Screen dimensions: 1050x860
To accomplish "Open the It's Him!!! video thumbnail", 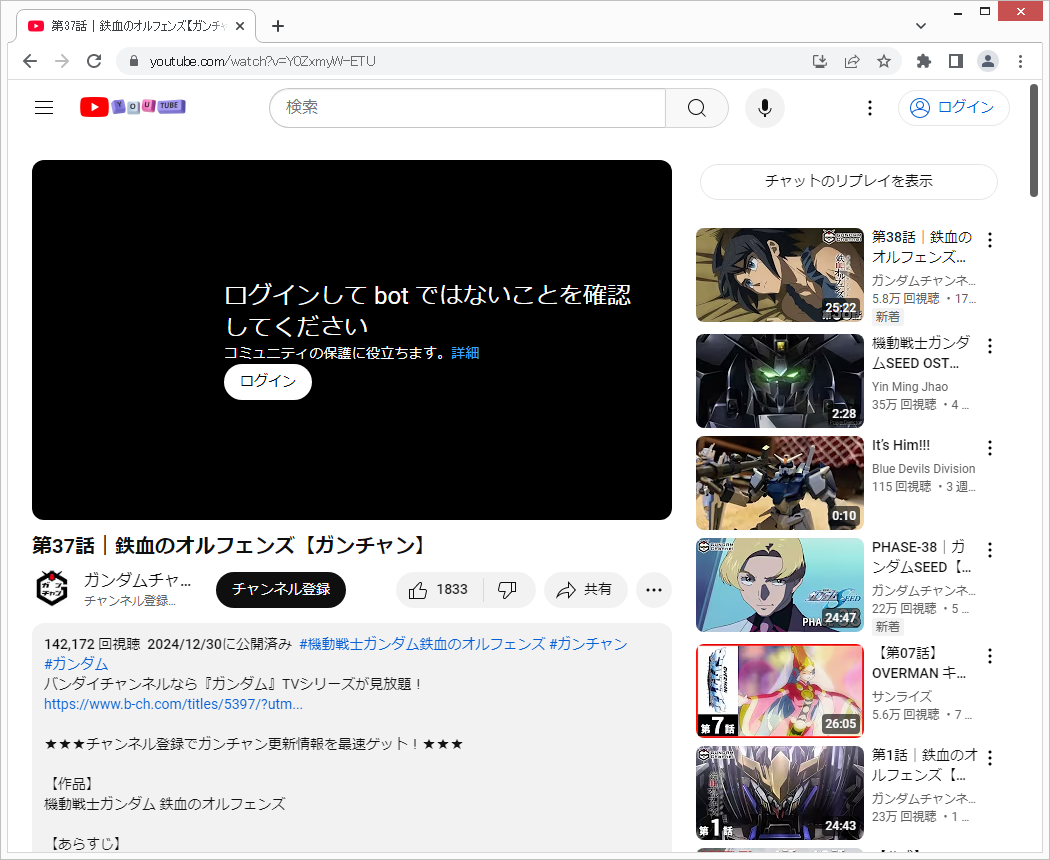I will coord(779,483).
